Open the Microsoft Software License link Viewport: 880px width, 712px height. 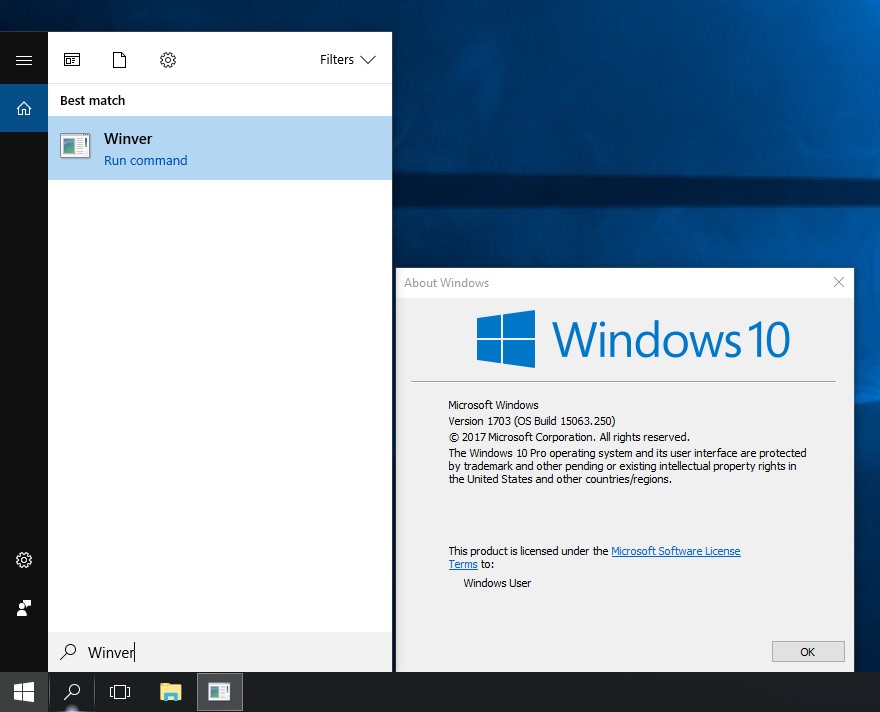pos(675,551)
